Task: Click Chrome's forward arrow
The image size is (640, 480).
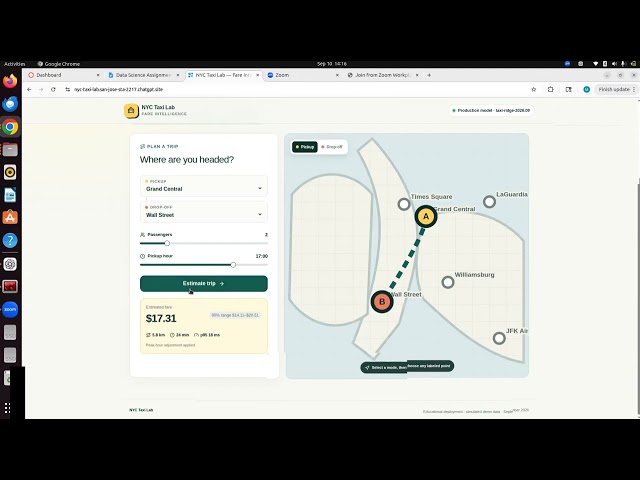Action: pos(41,89)
